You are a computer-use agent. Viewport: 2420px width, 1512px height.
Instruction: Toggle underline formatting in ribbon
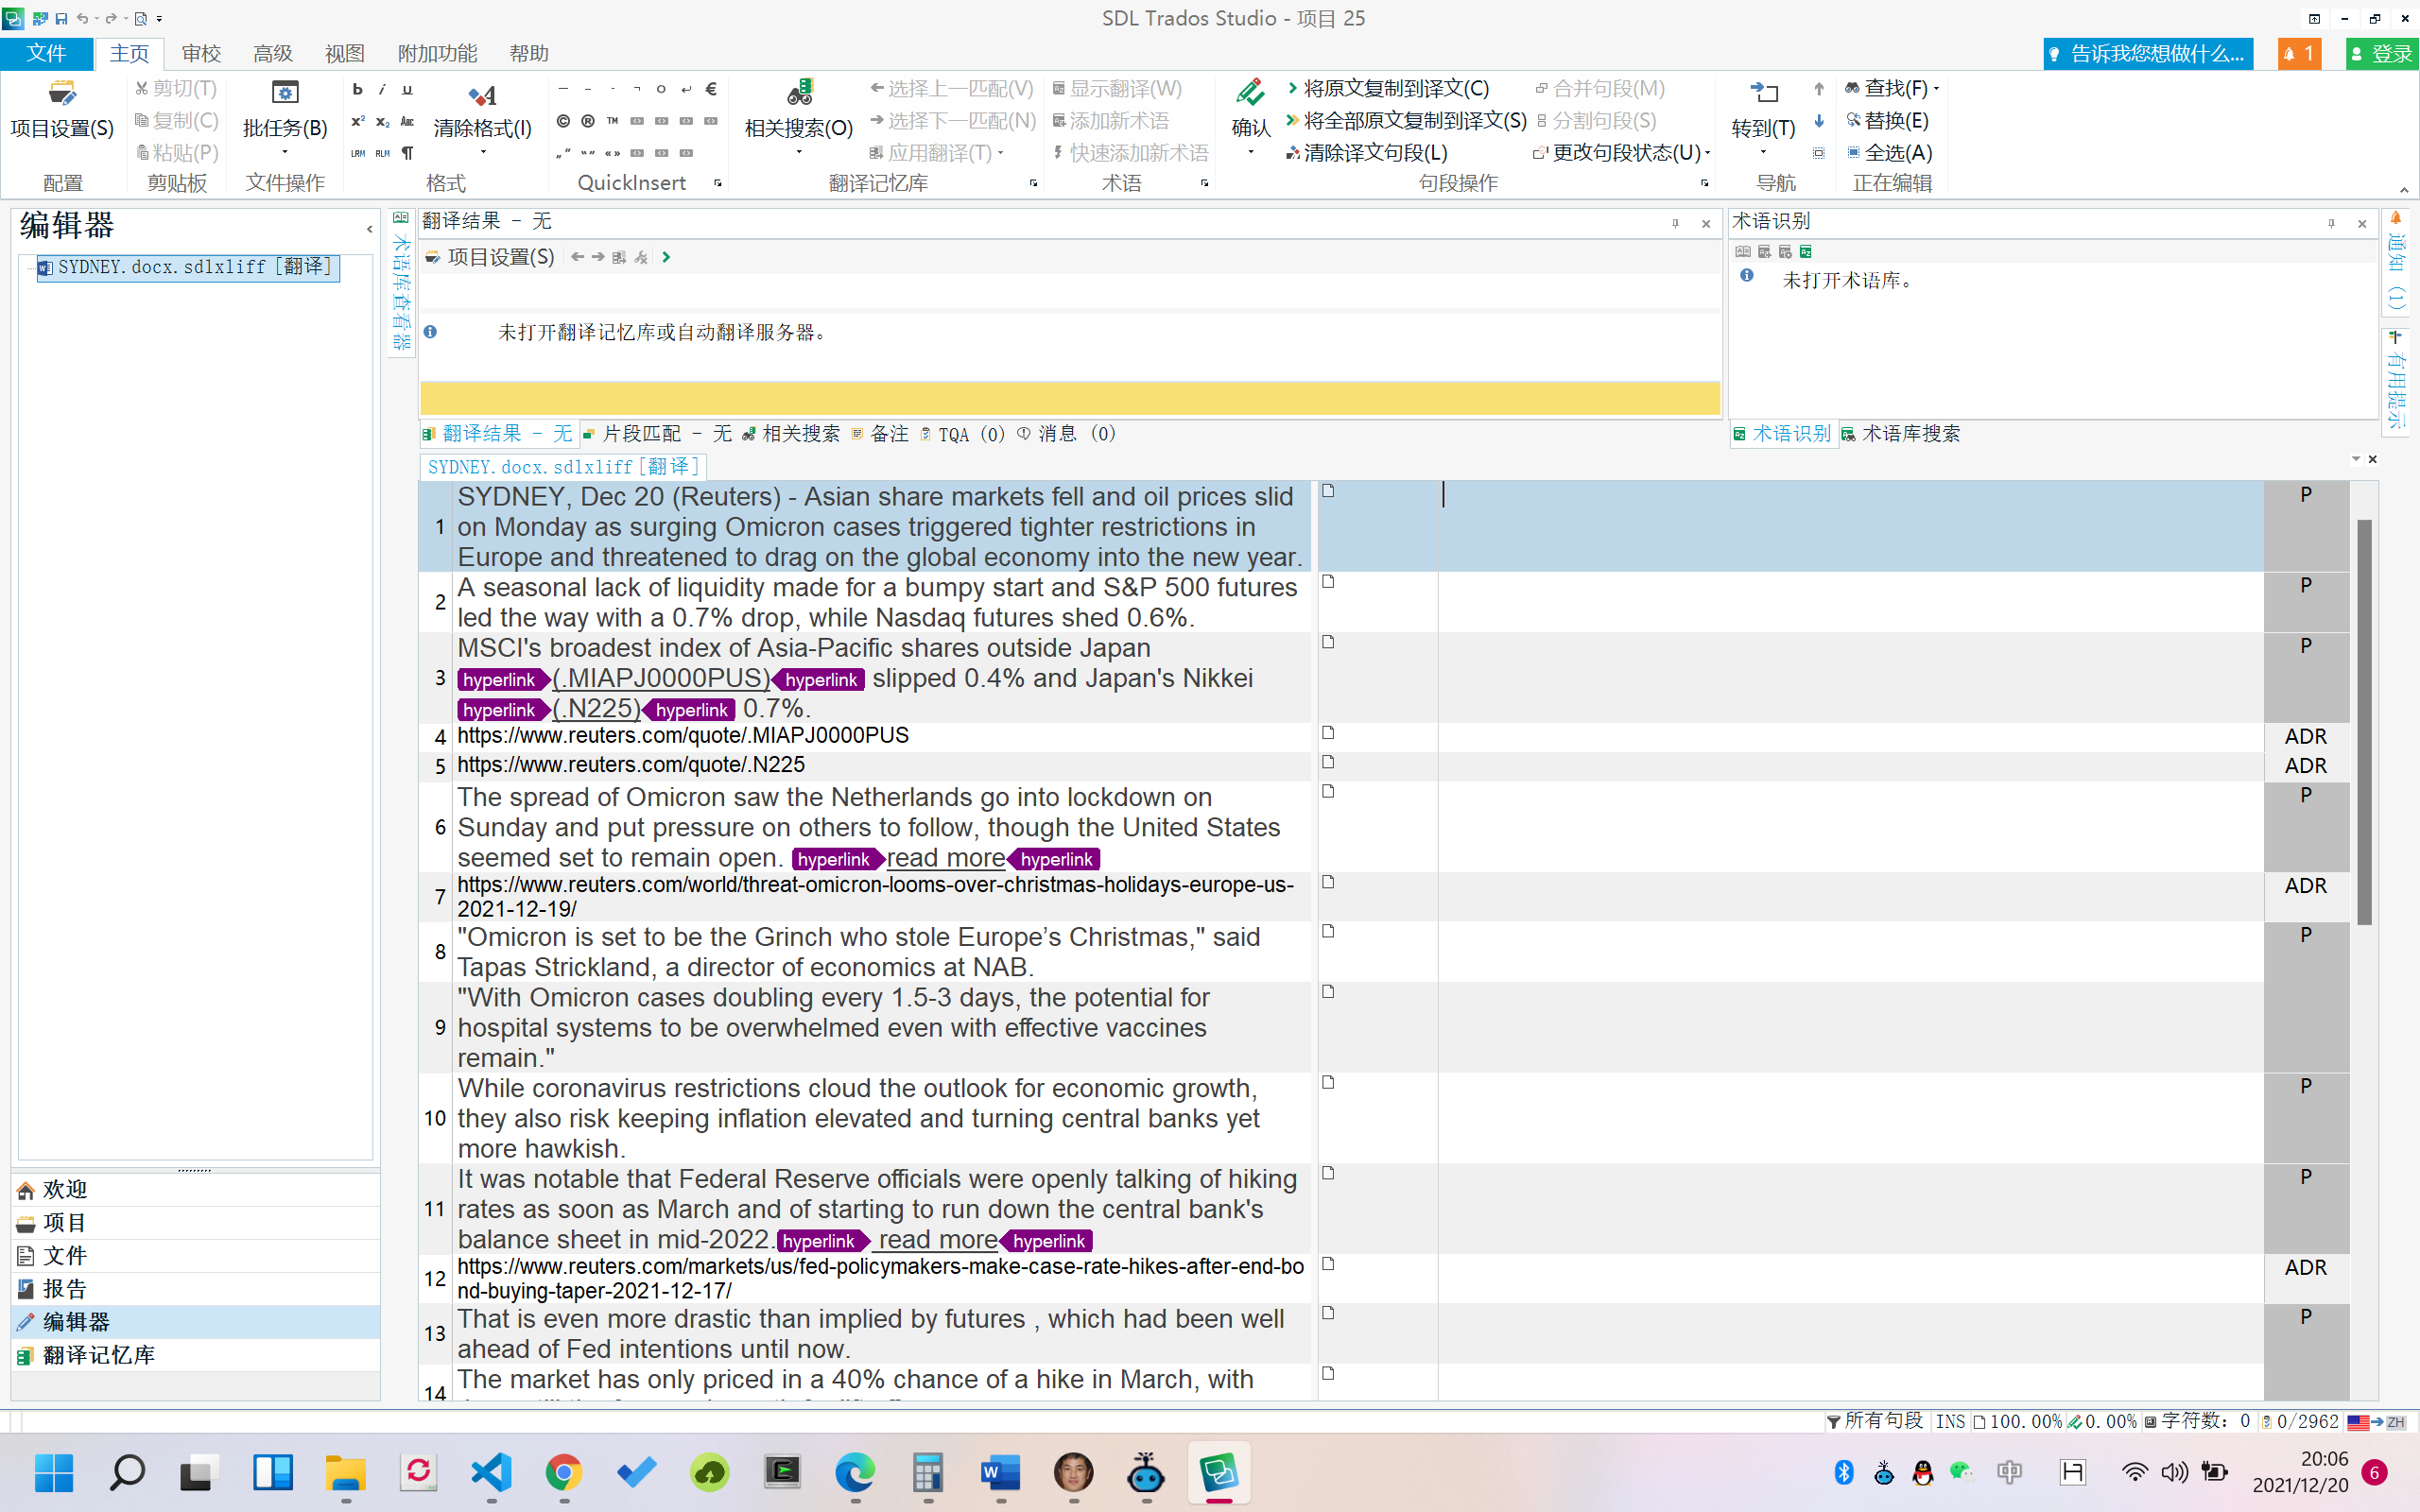(x=407, y=89)
